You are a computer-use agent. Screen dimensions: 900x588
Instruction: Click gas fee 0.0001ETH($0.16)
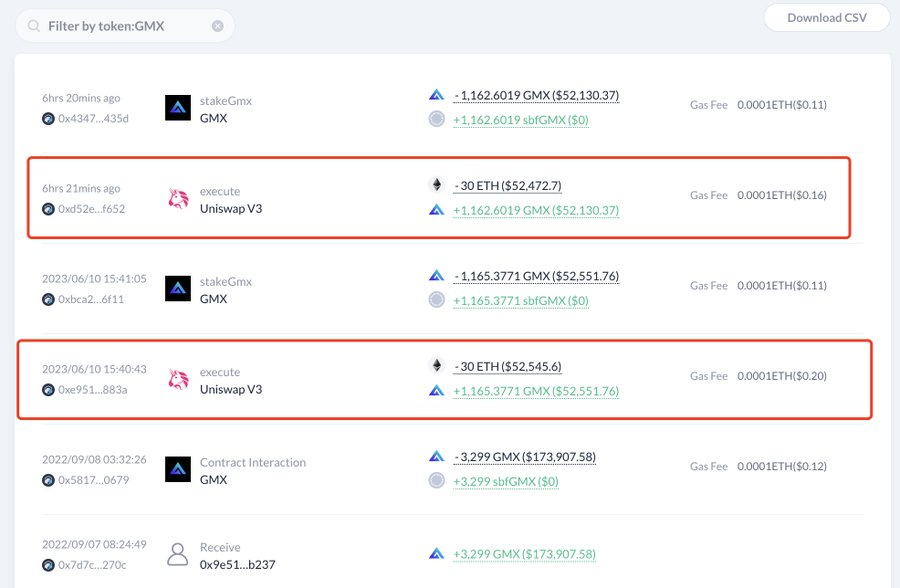tap(782, 195)
